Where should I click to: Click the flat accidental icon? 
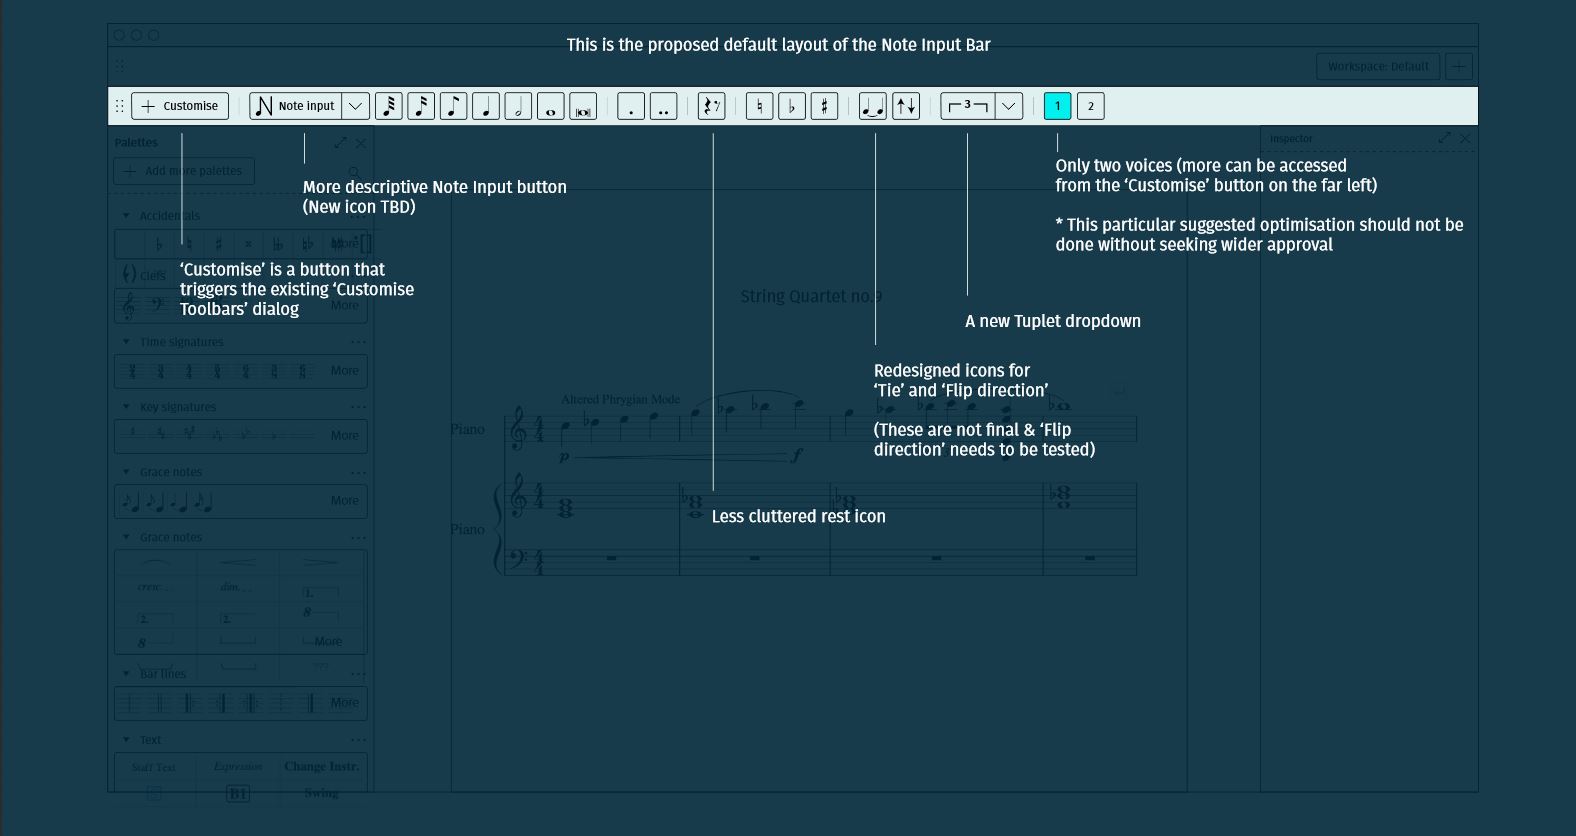(792, 106)
